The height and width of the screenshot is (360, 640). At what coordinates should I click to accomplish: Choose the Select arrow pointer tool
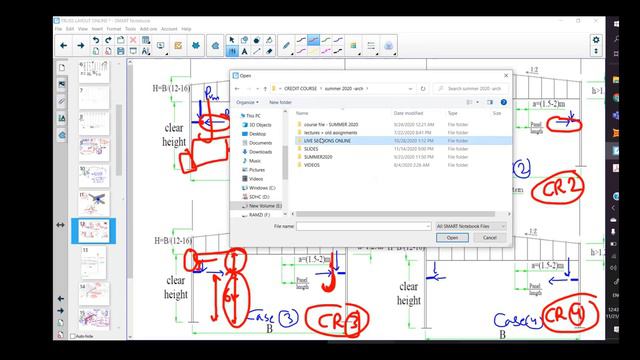point(232,40)
